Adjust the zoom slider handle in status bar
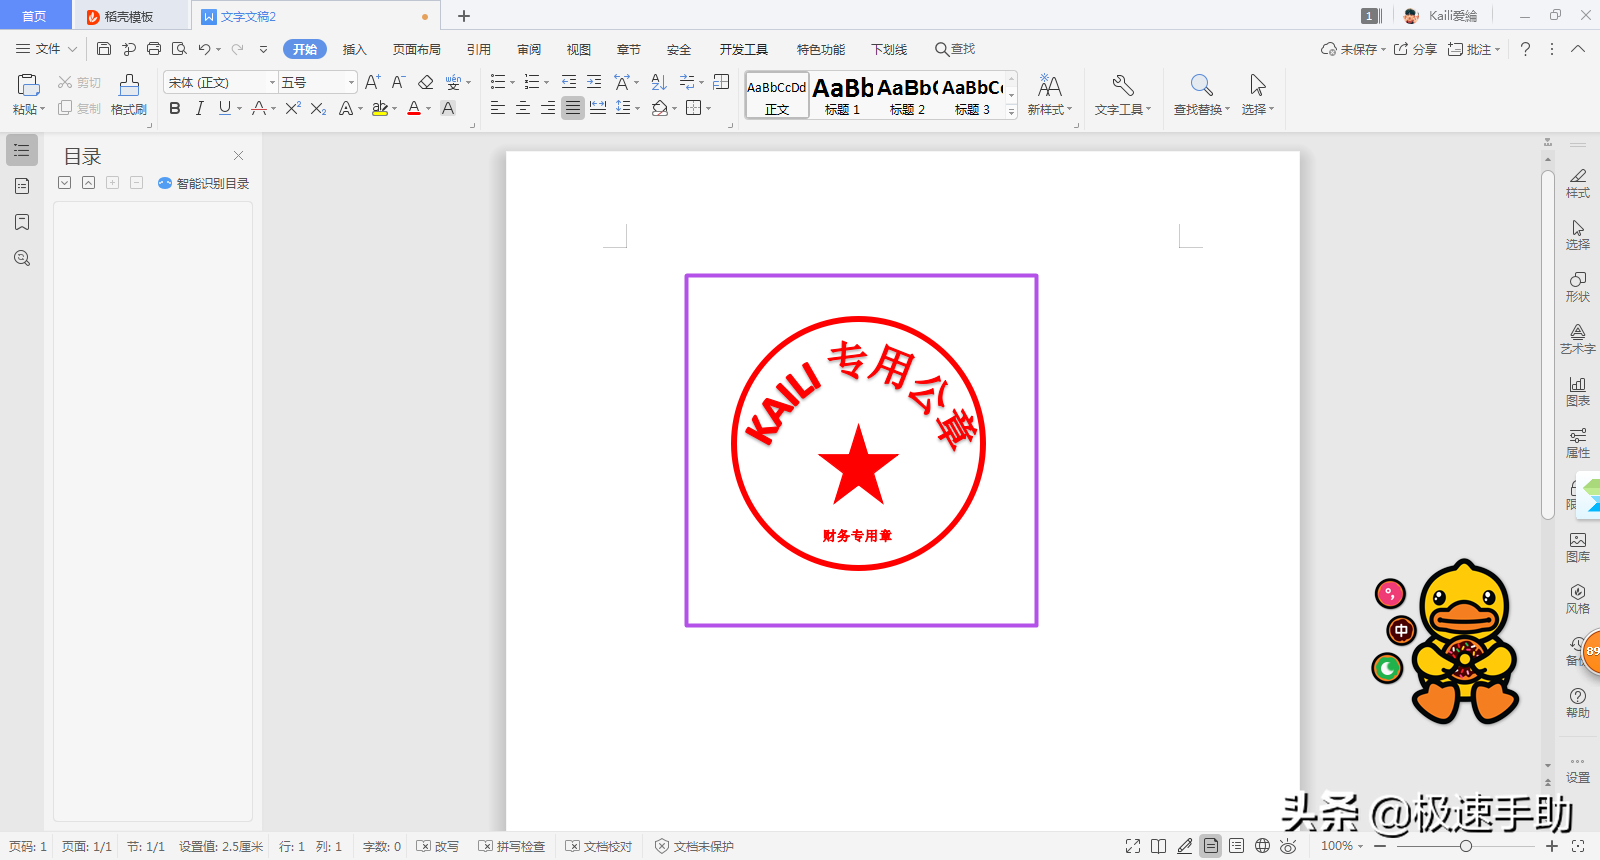 (1466, 846)
